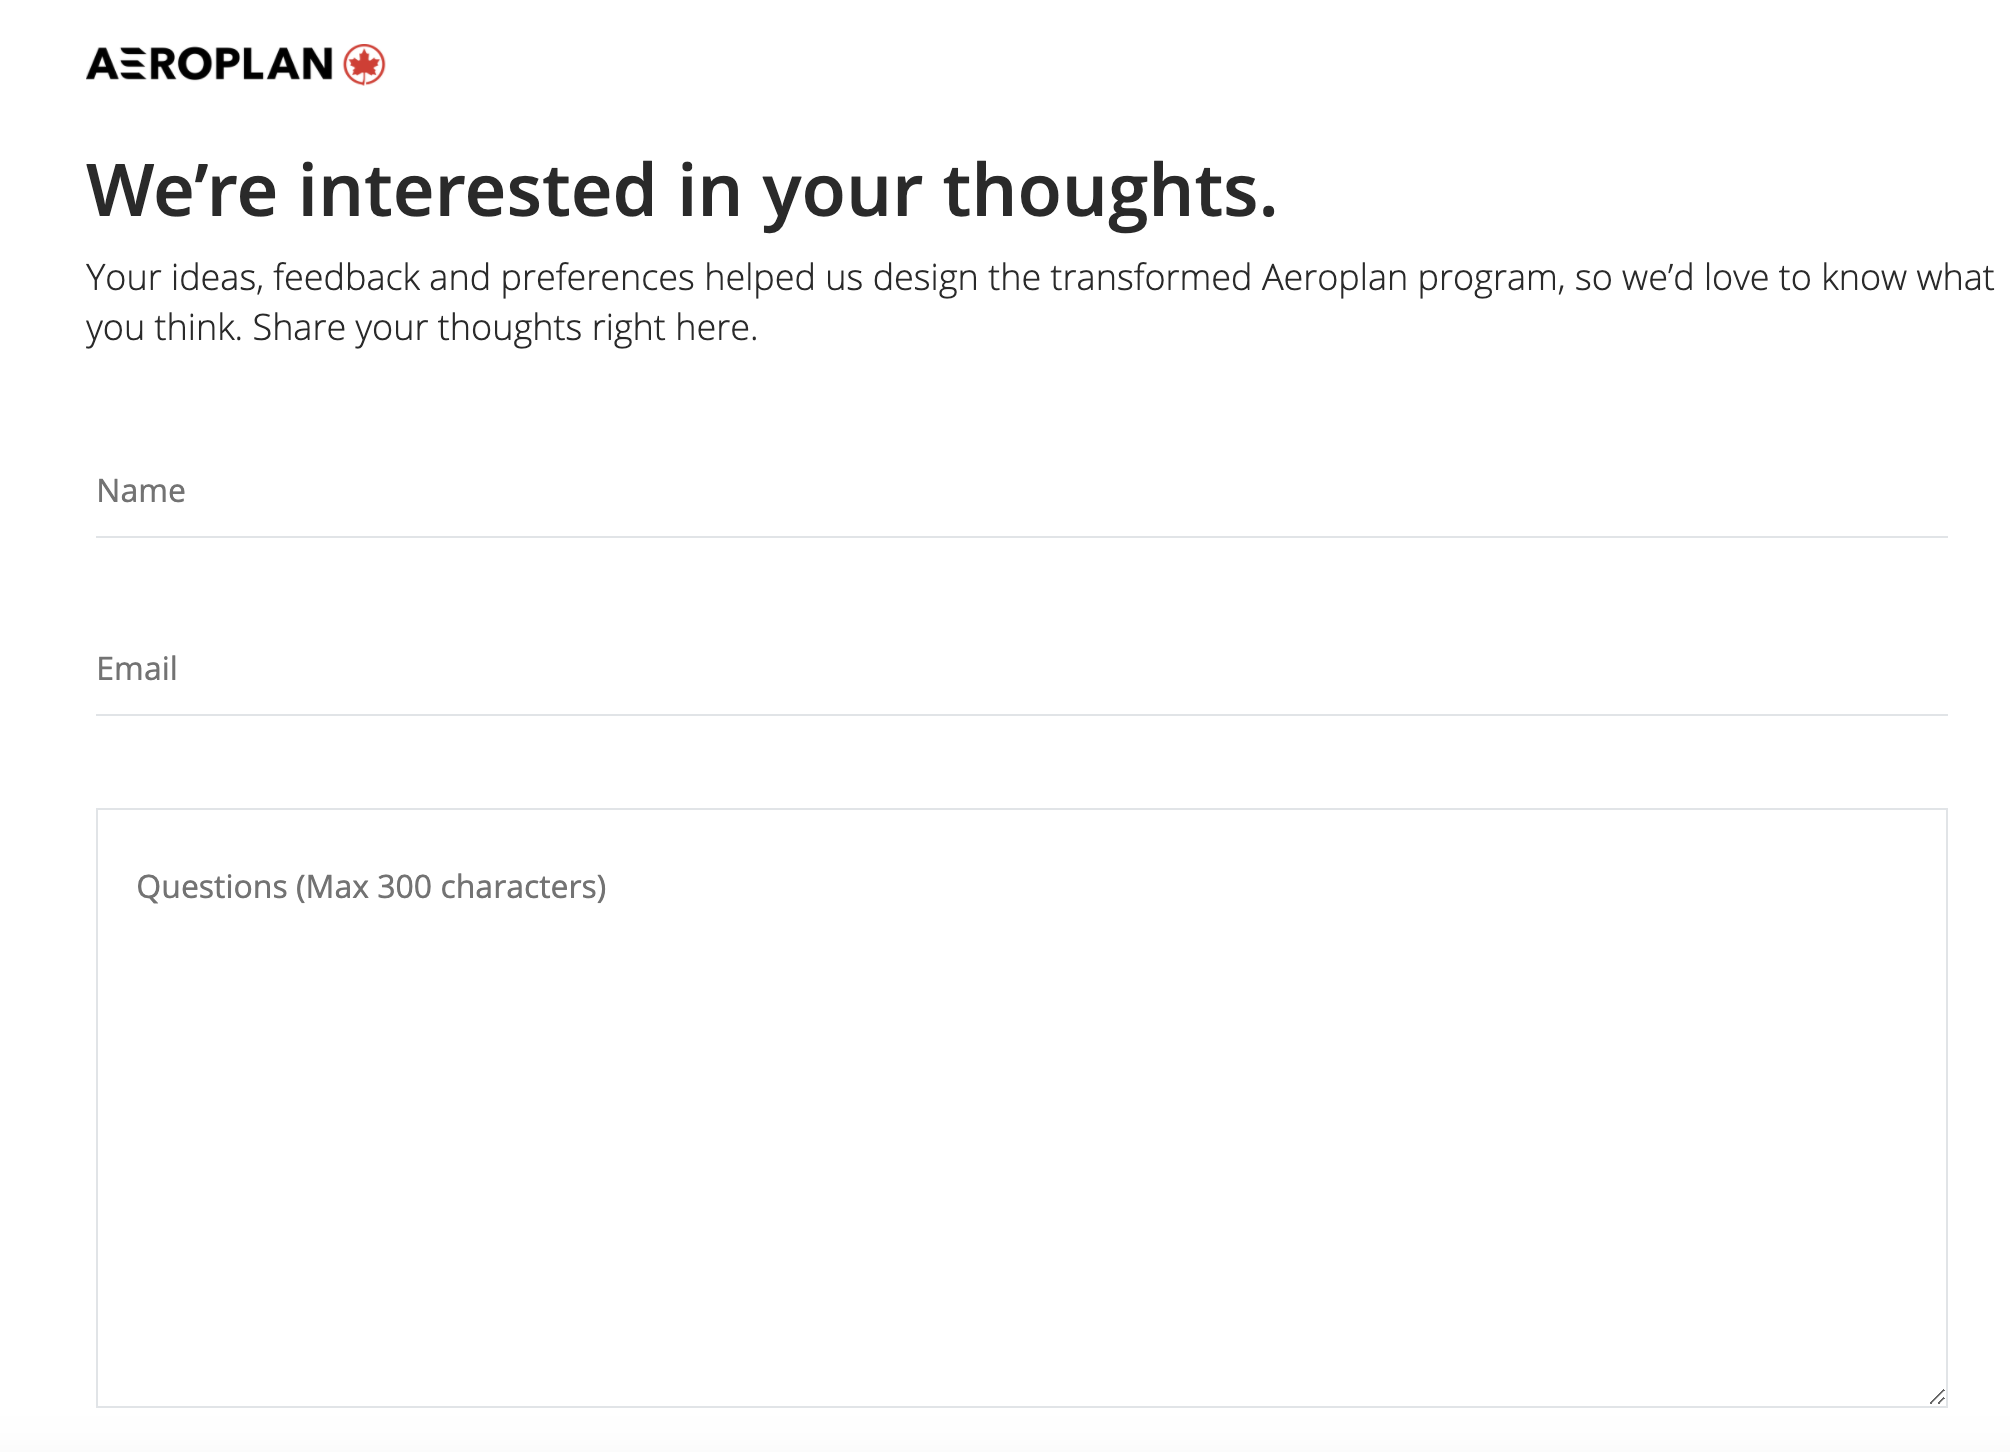Grab the textarea resize handle corner

coord(1936,1397)
